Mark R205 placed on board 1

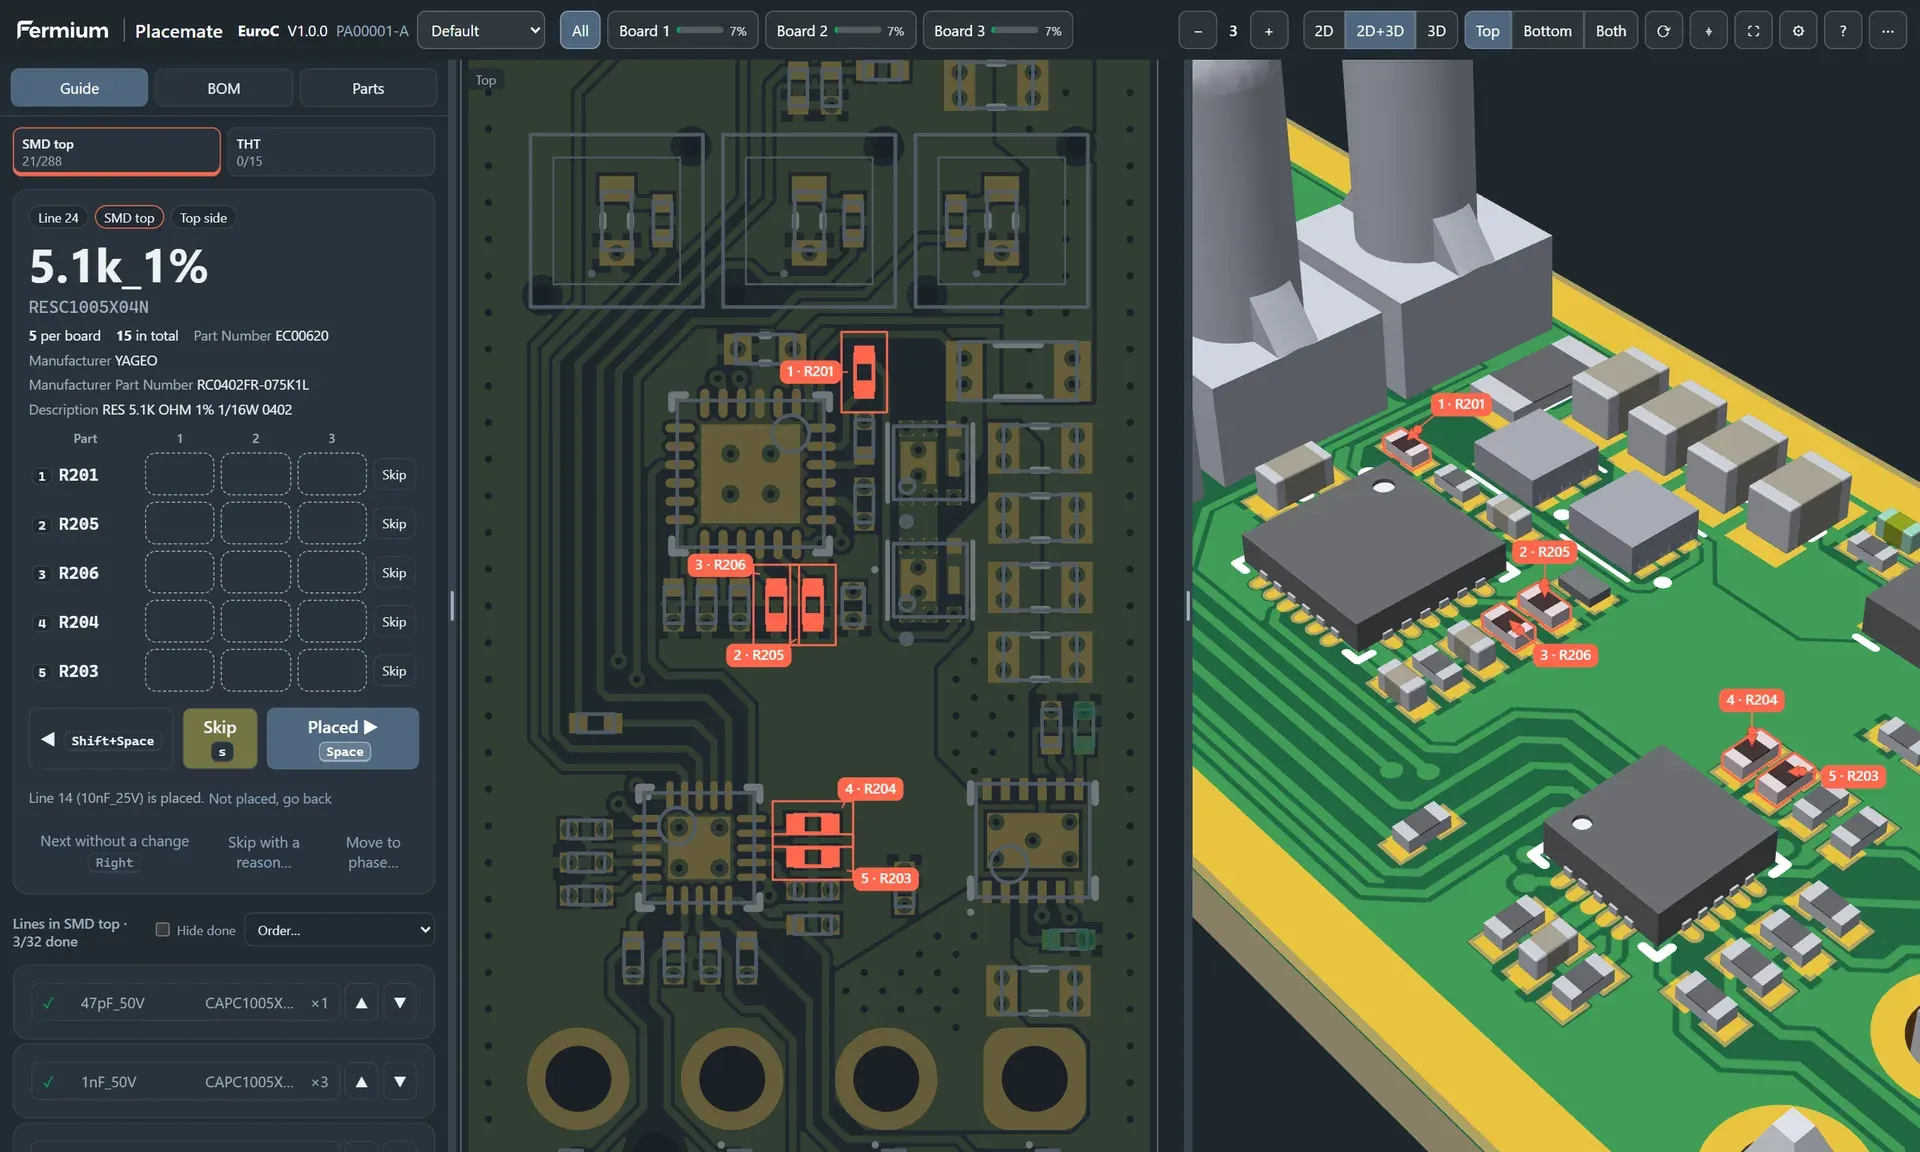[180, 523]
